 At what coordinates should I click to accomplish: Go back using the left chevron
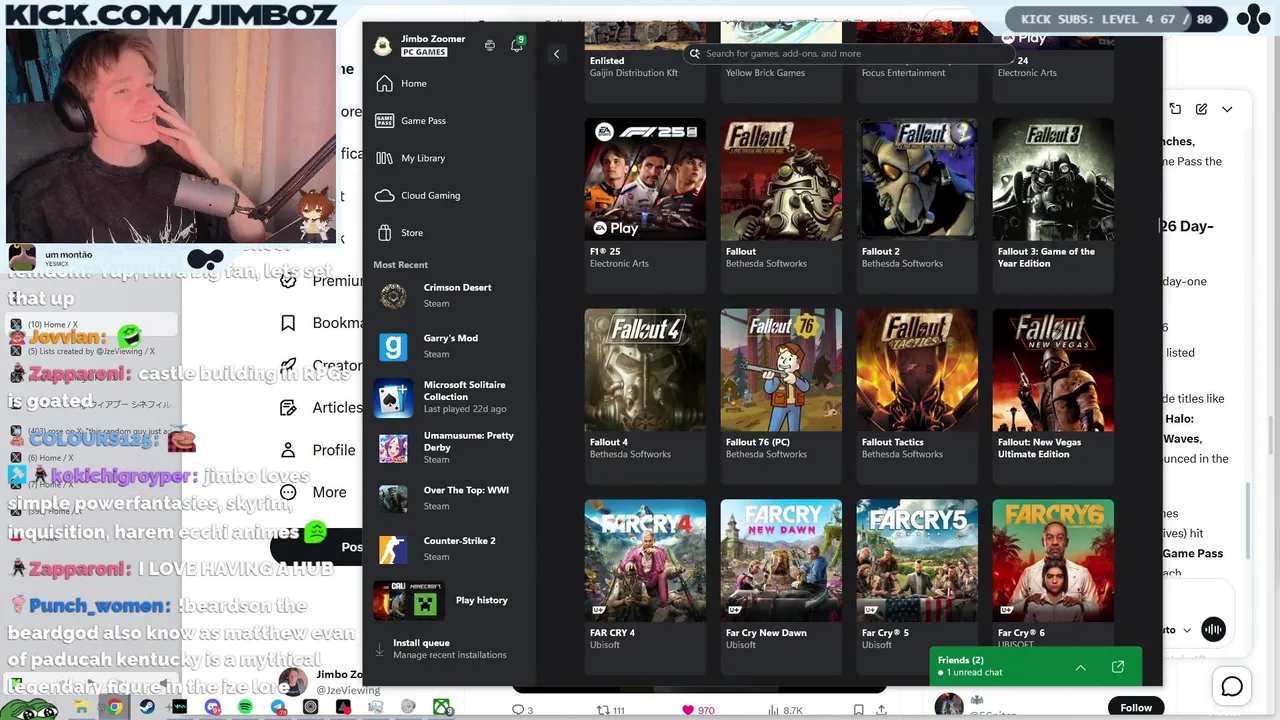556,54
